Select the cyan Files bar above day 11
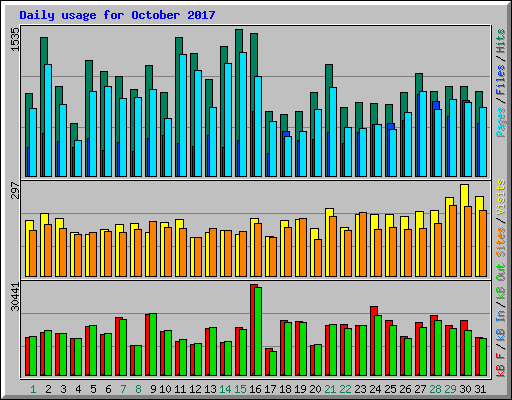This screenshot has height=400, width=512. click(183, 115)
